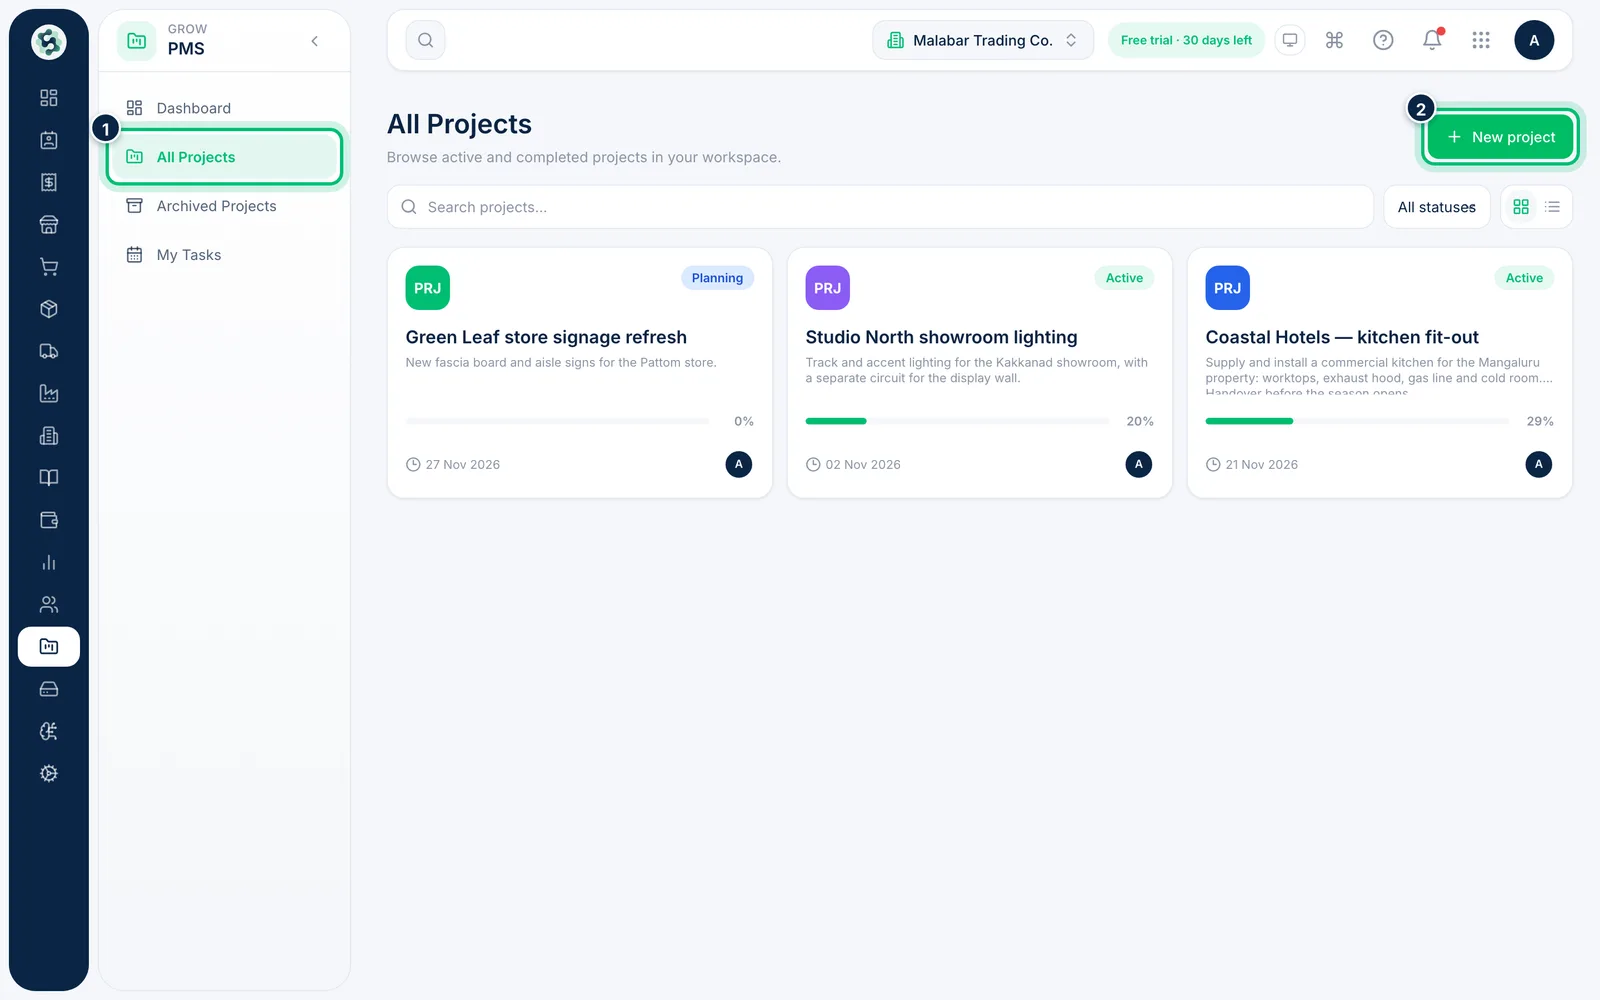Open the Coastal Hotels kitchen fit-out card
1600x1000 pixels.
[1380, 373]
